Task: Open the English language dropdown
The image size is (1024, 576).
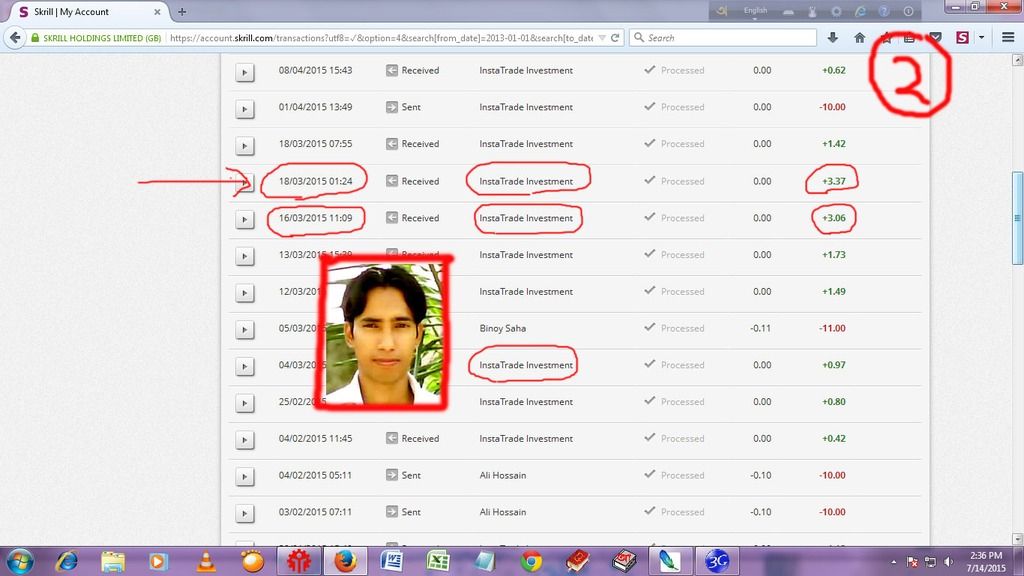Action: pos(755,11)
